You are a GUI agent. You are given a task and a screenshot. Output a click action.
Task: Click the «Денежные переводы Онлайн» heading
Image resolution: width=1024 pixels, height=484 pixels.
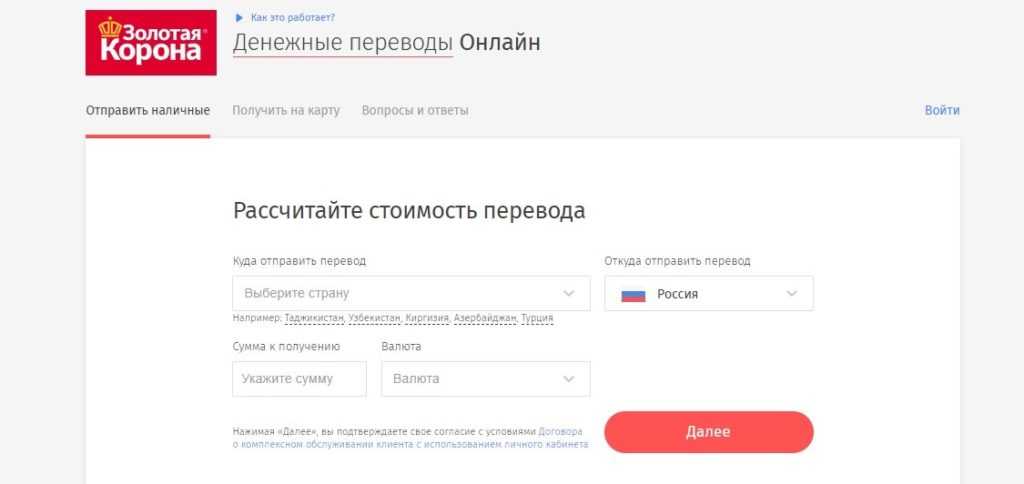pos(386,43)
